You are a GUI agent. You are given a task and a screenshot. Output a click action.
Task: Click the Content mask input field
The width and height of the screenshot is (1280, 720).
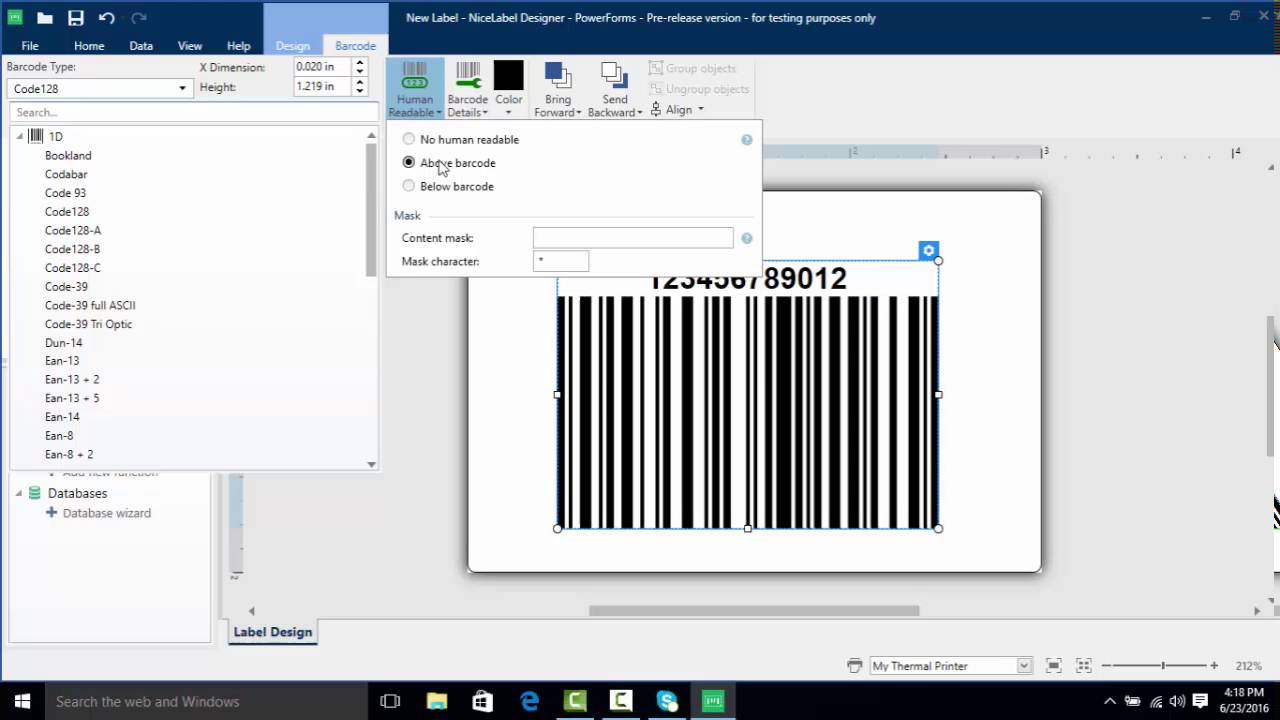pos(633,238)
